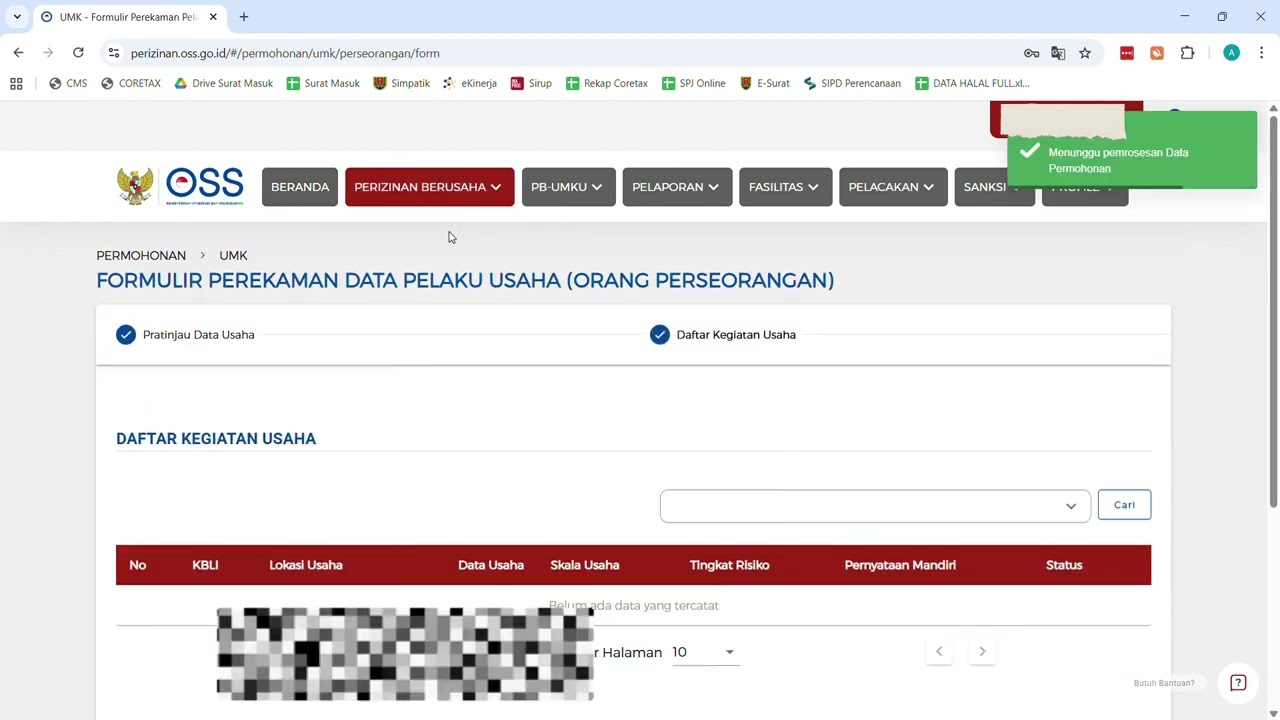Open the DATA HALAL FULL bookmark

tap(972, 83)
